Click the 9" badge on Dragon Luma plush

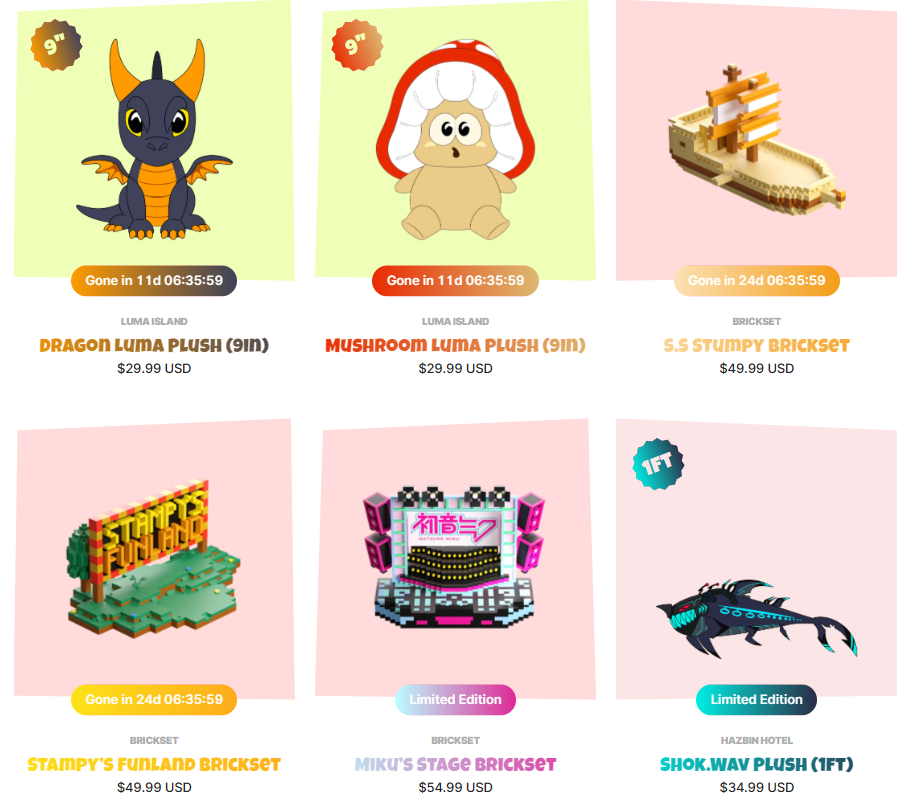coord(56,45)
